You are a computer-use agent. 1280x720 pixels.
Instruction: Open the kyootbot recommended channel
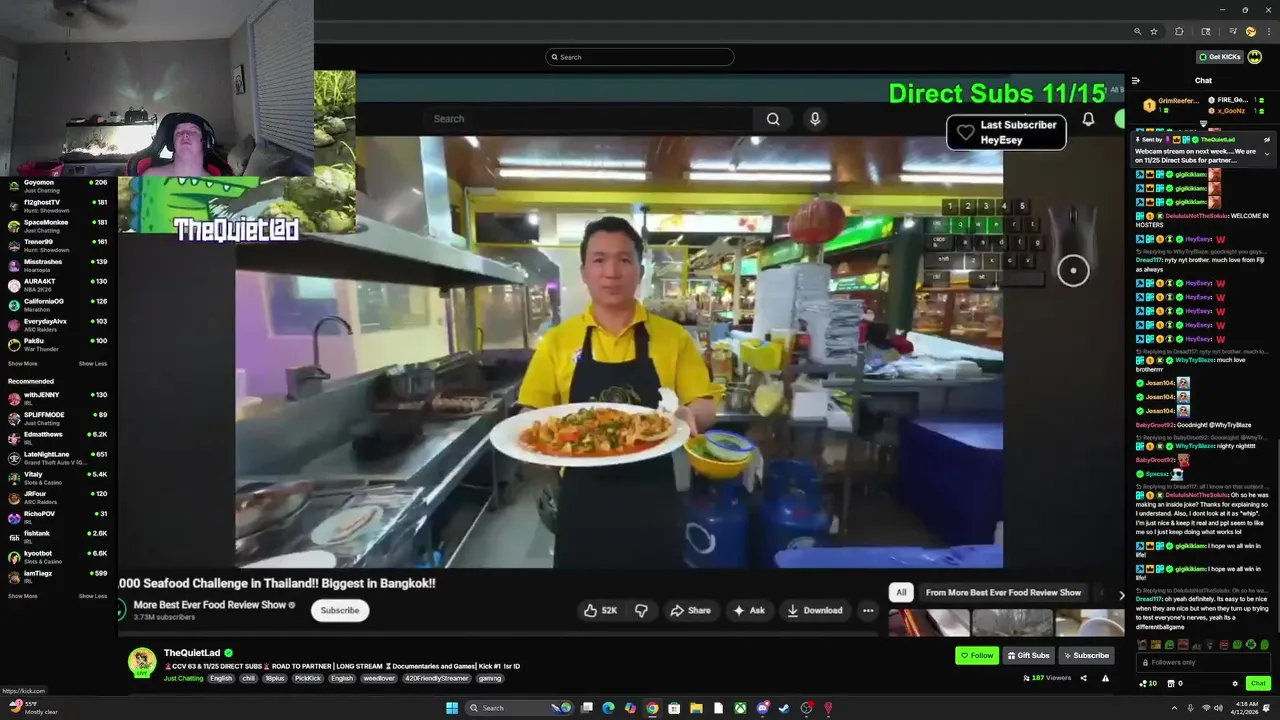click(x=58, y=556)
